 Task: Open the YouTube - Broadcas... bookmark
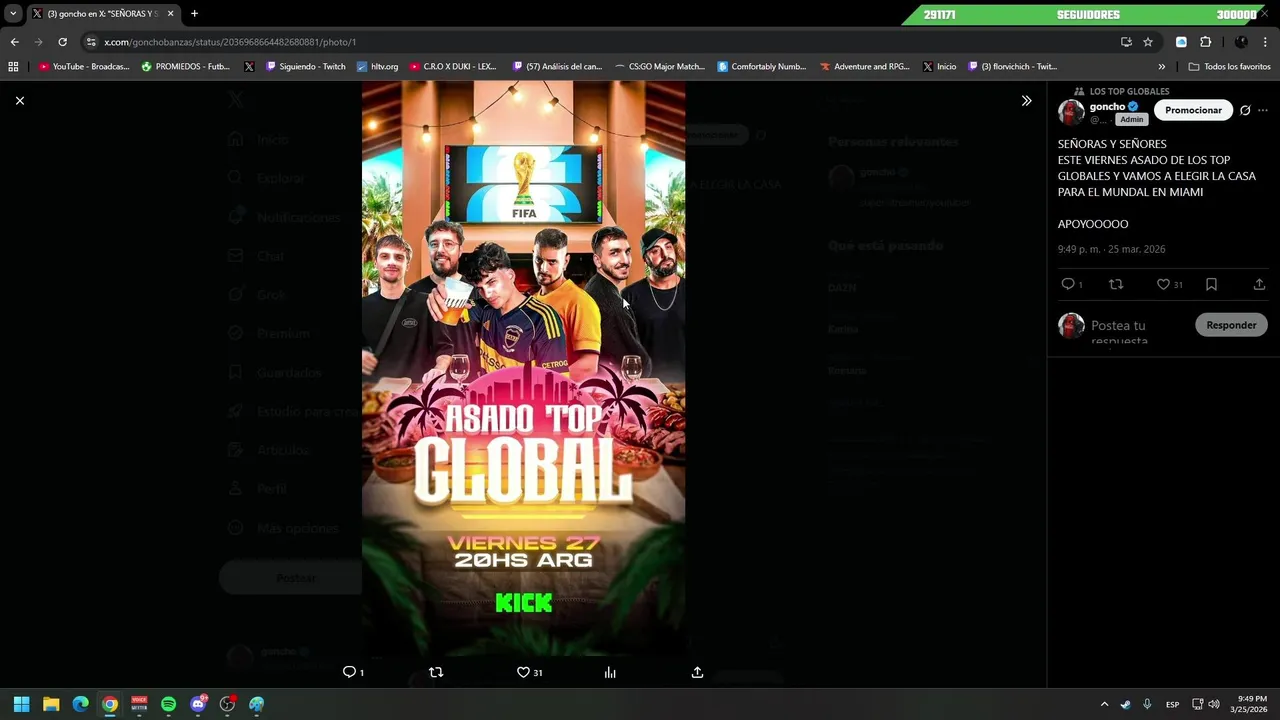(x=84, y=67)
